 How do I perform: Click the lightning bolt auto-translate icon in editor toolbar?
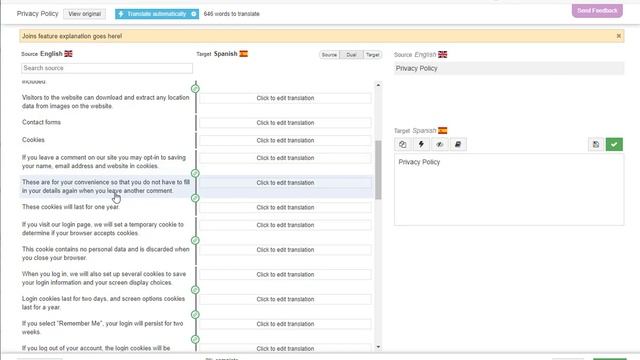pyautogui.click(x=421, y=144)
